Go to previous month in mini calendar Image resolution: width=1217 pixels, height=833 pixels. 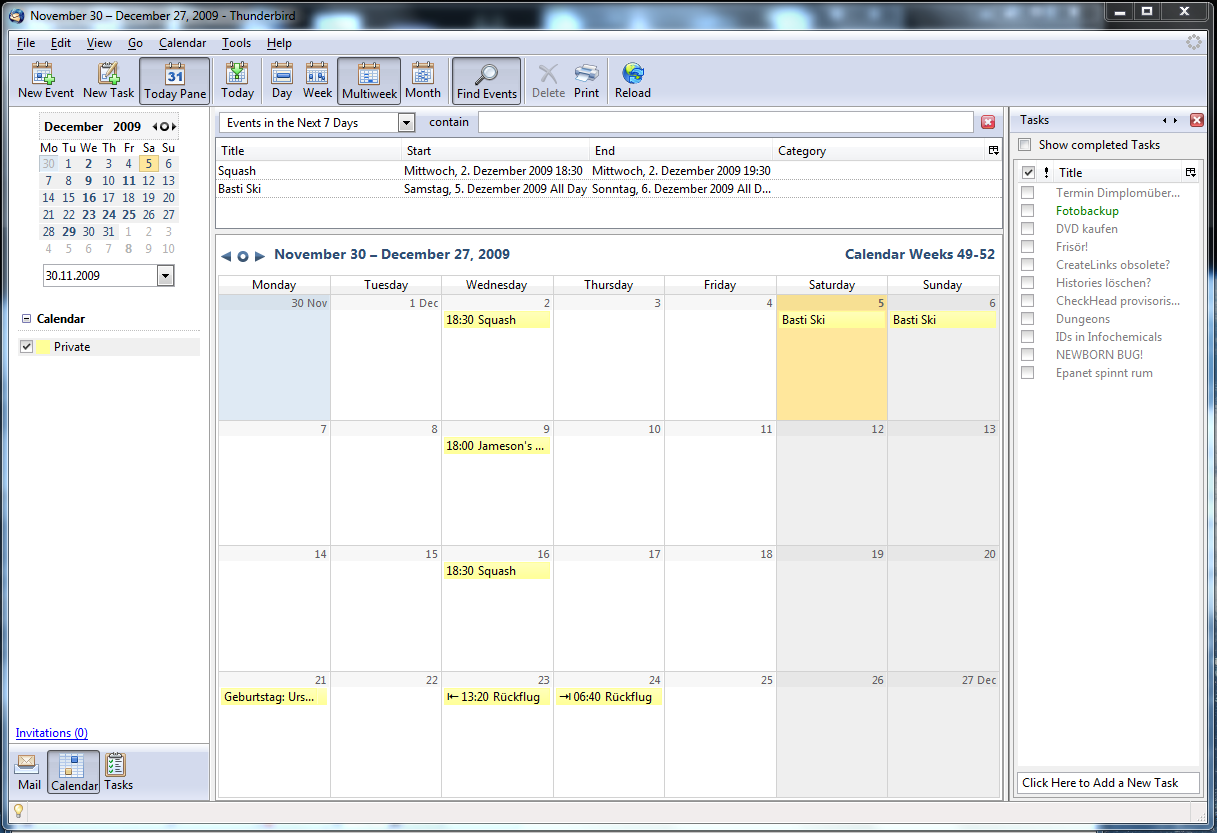155,127
